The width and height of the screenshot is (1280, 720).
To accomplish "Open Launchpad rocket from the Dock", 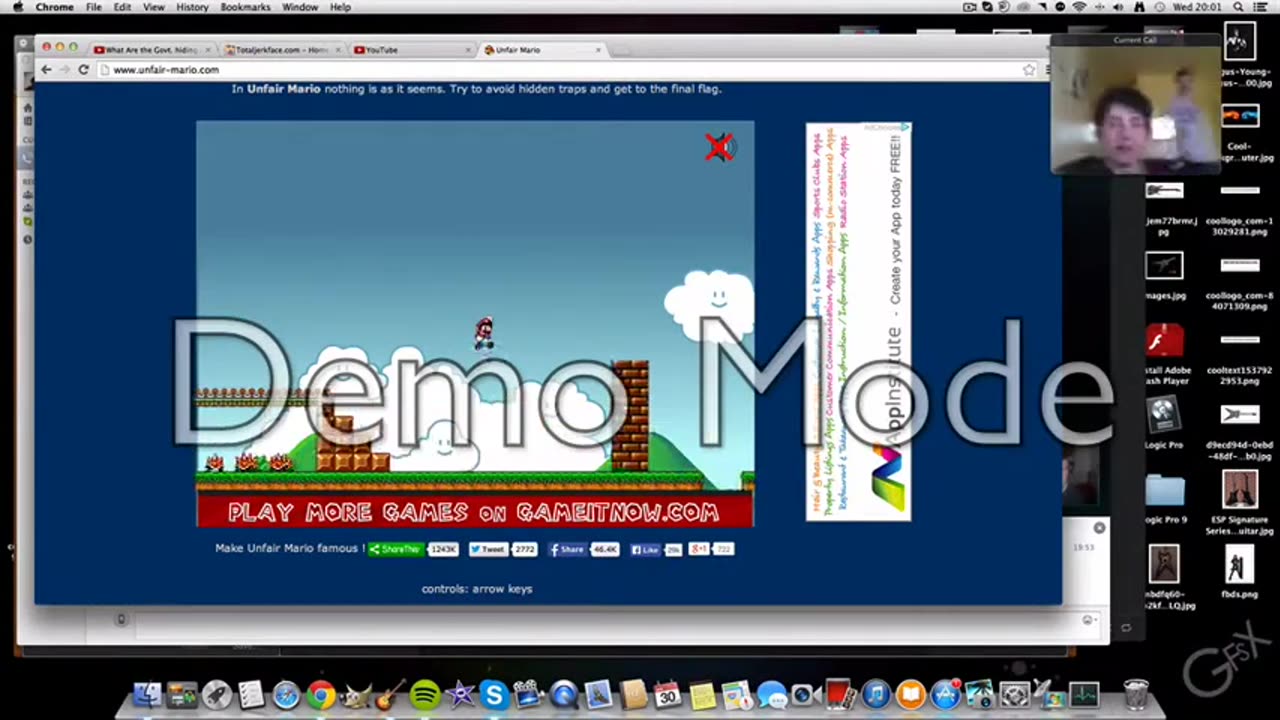I will pos(216,694).
